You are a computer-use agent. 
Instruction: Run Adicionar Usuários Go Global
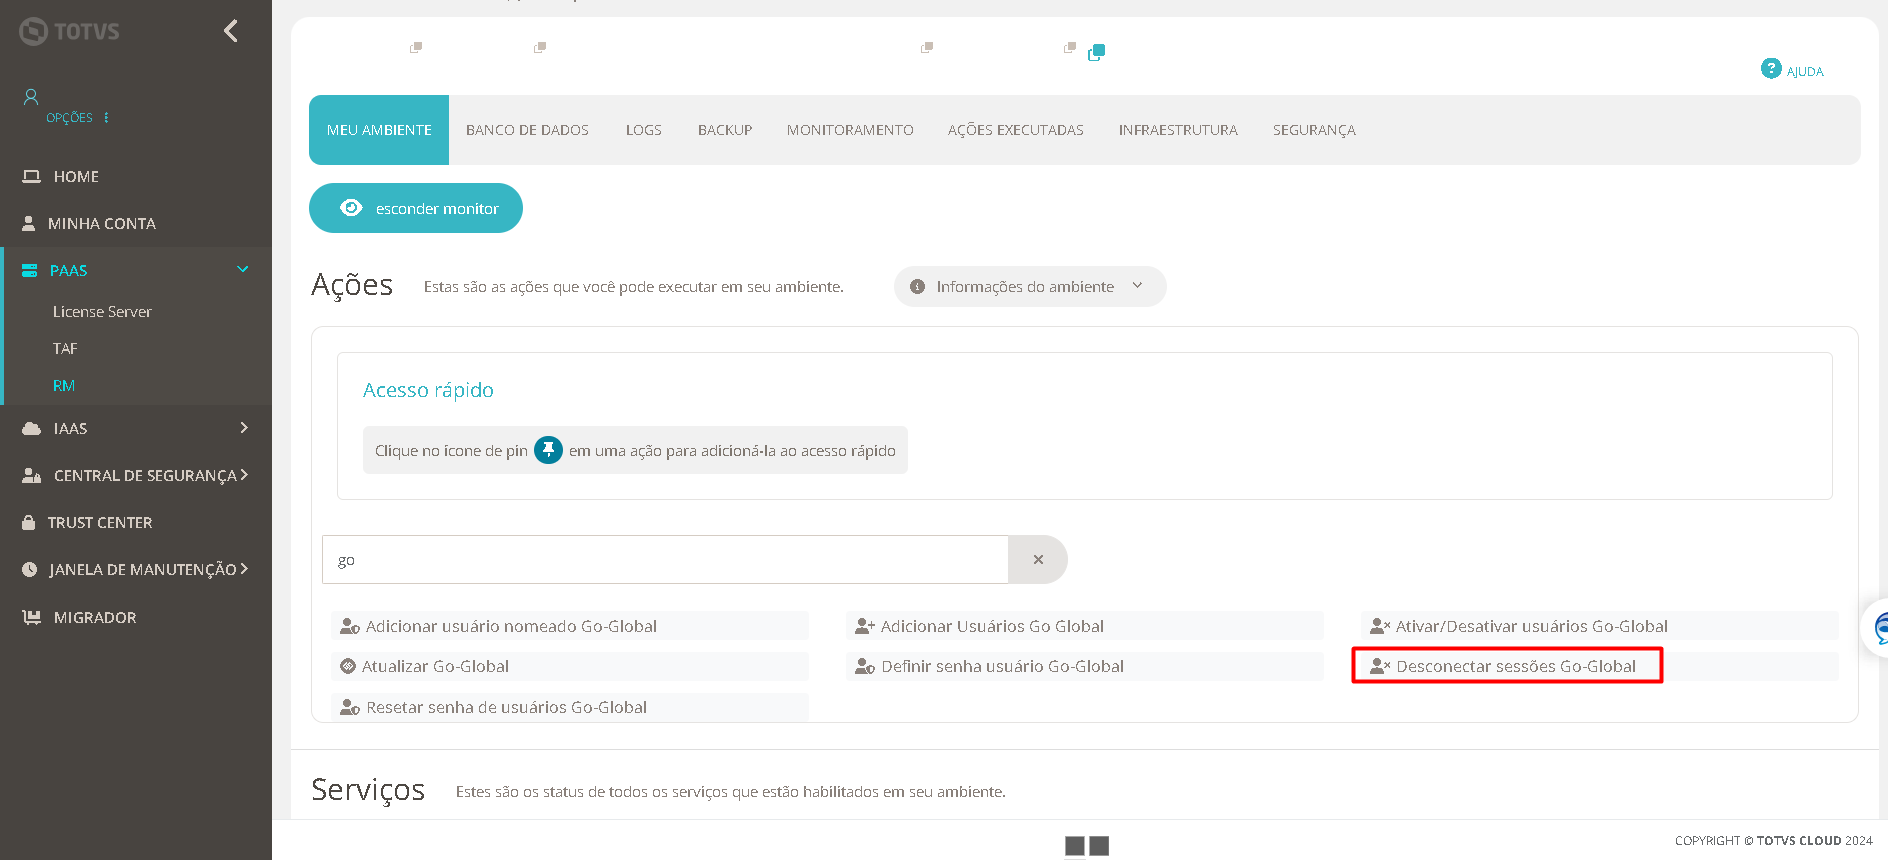tap(1085, 626)
